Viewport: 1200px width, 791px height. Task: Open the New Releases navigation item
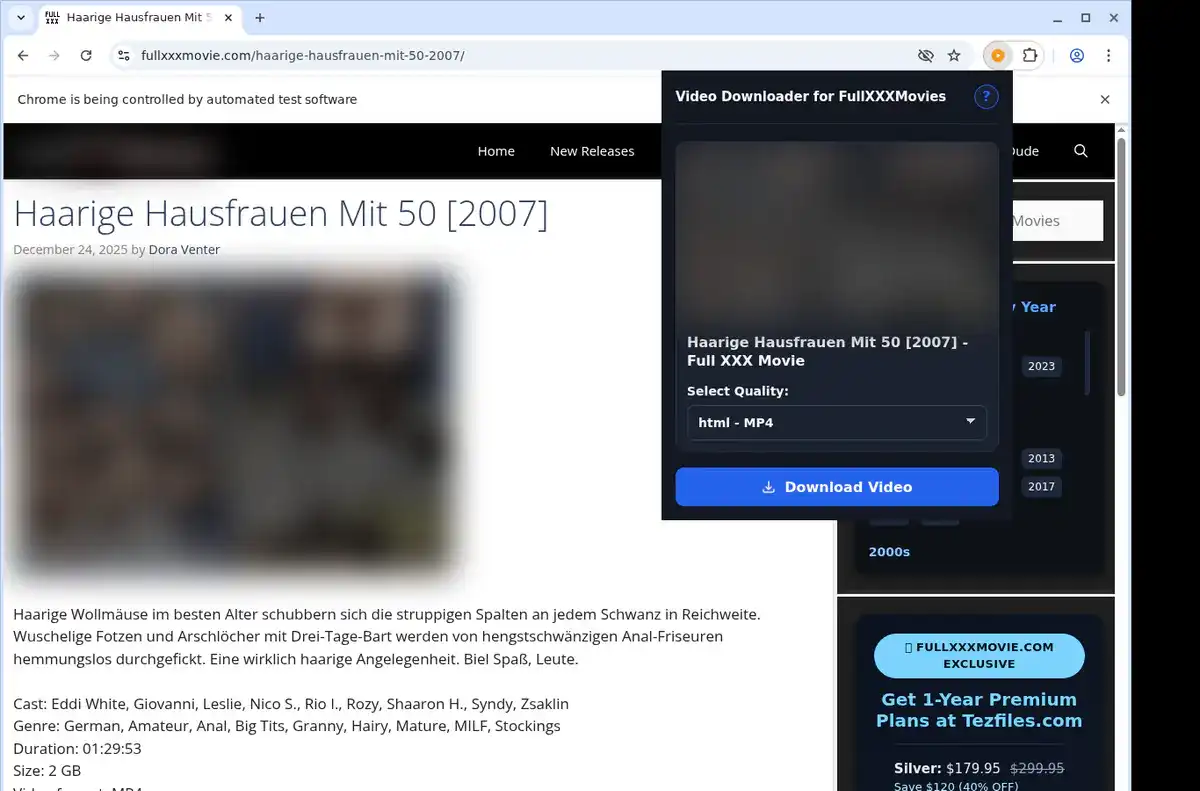pos(592,151)
